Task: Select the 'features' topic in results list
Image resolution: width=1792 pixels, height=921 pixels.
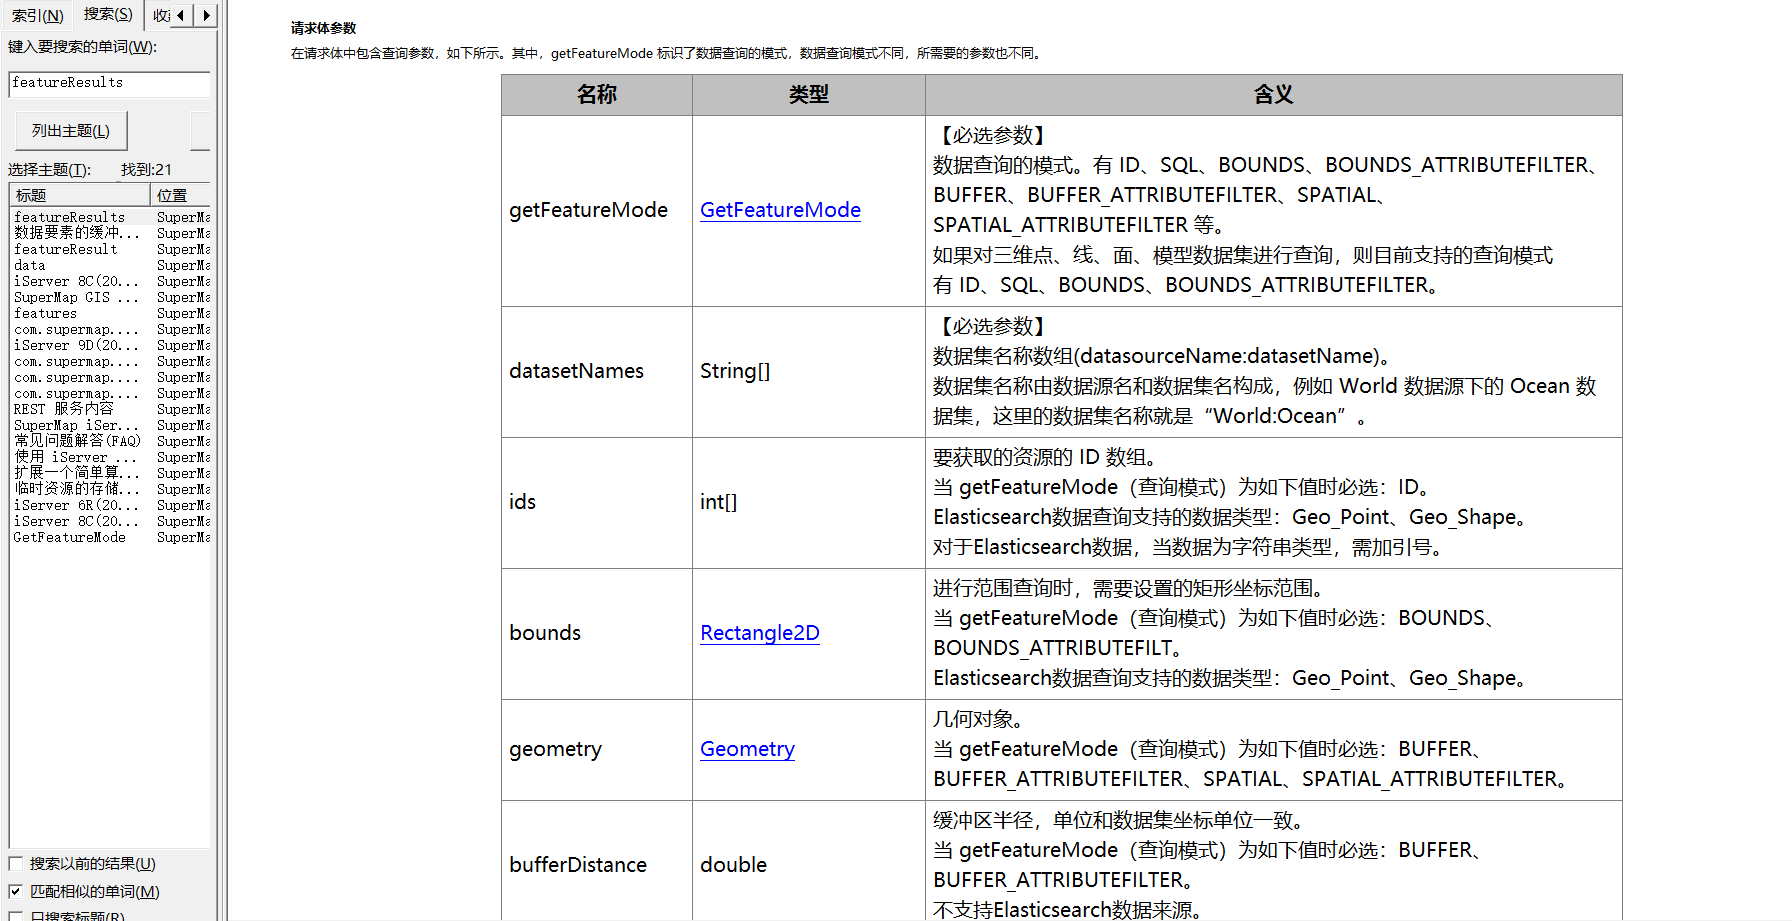Action: point(45,313)
